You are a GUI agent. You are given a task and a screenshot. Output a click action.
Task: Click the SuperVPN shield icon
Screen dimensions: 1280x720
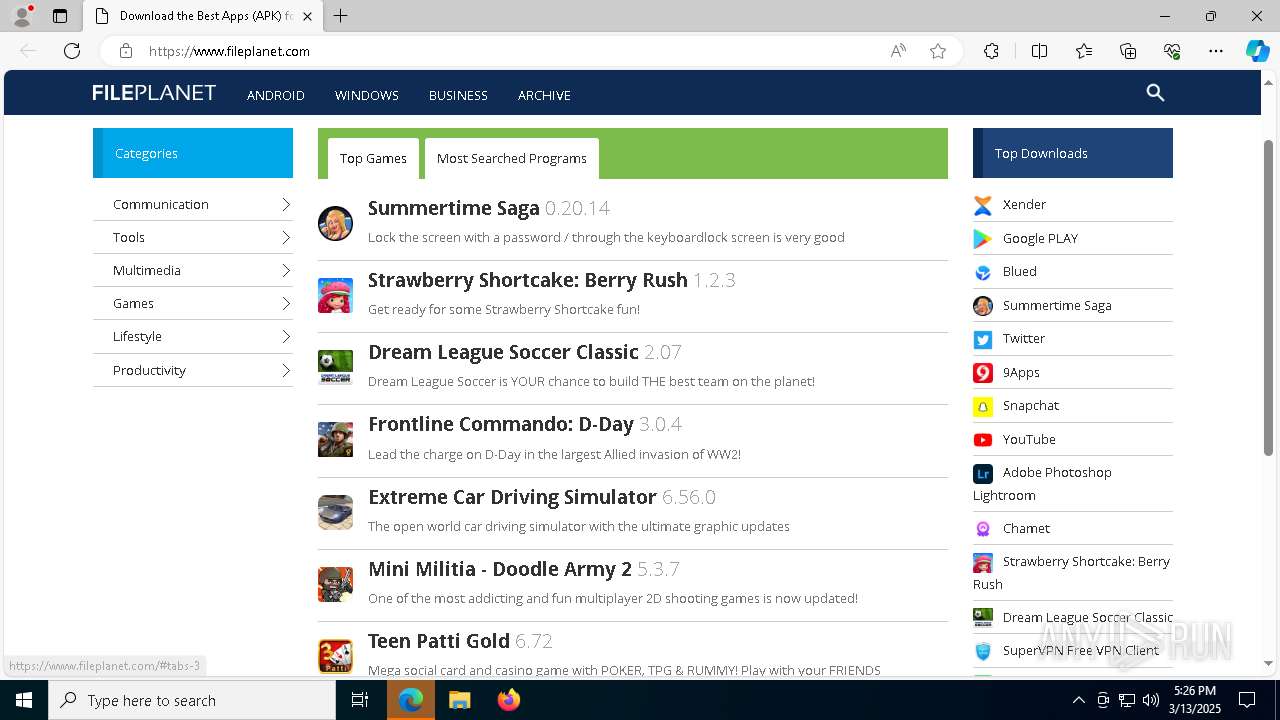click(983, 651)
